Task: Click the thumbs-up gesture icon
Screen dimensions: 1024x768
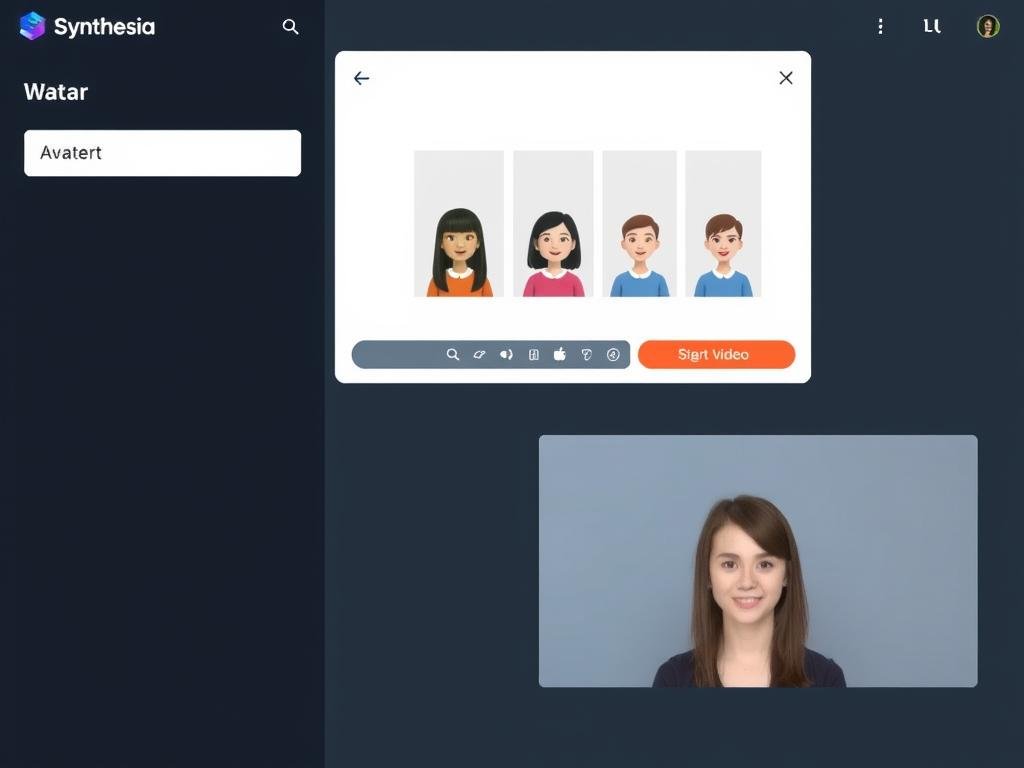Action: [x=560, y=353]
